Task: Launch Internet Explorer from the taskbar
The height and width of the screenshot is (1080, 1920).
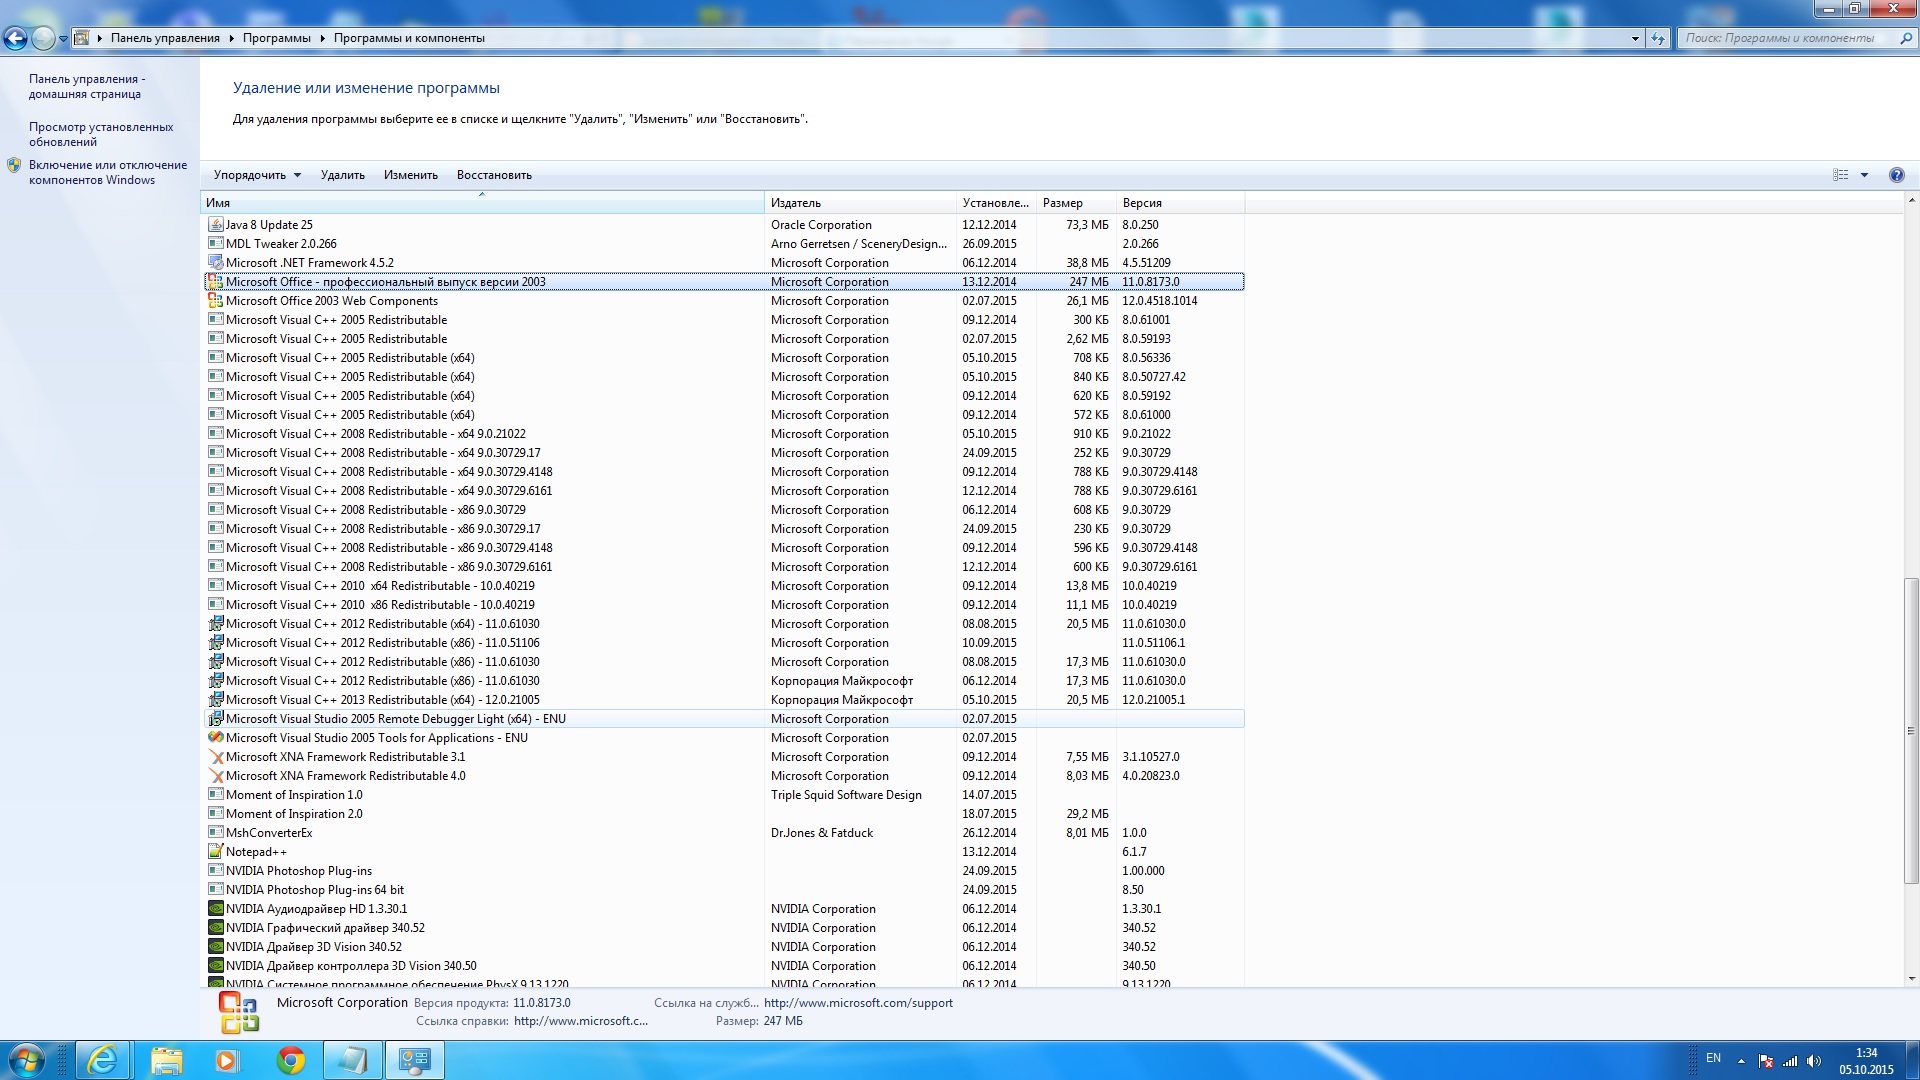Action: 103,1060
